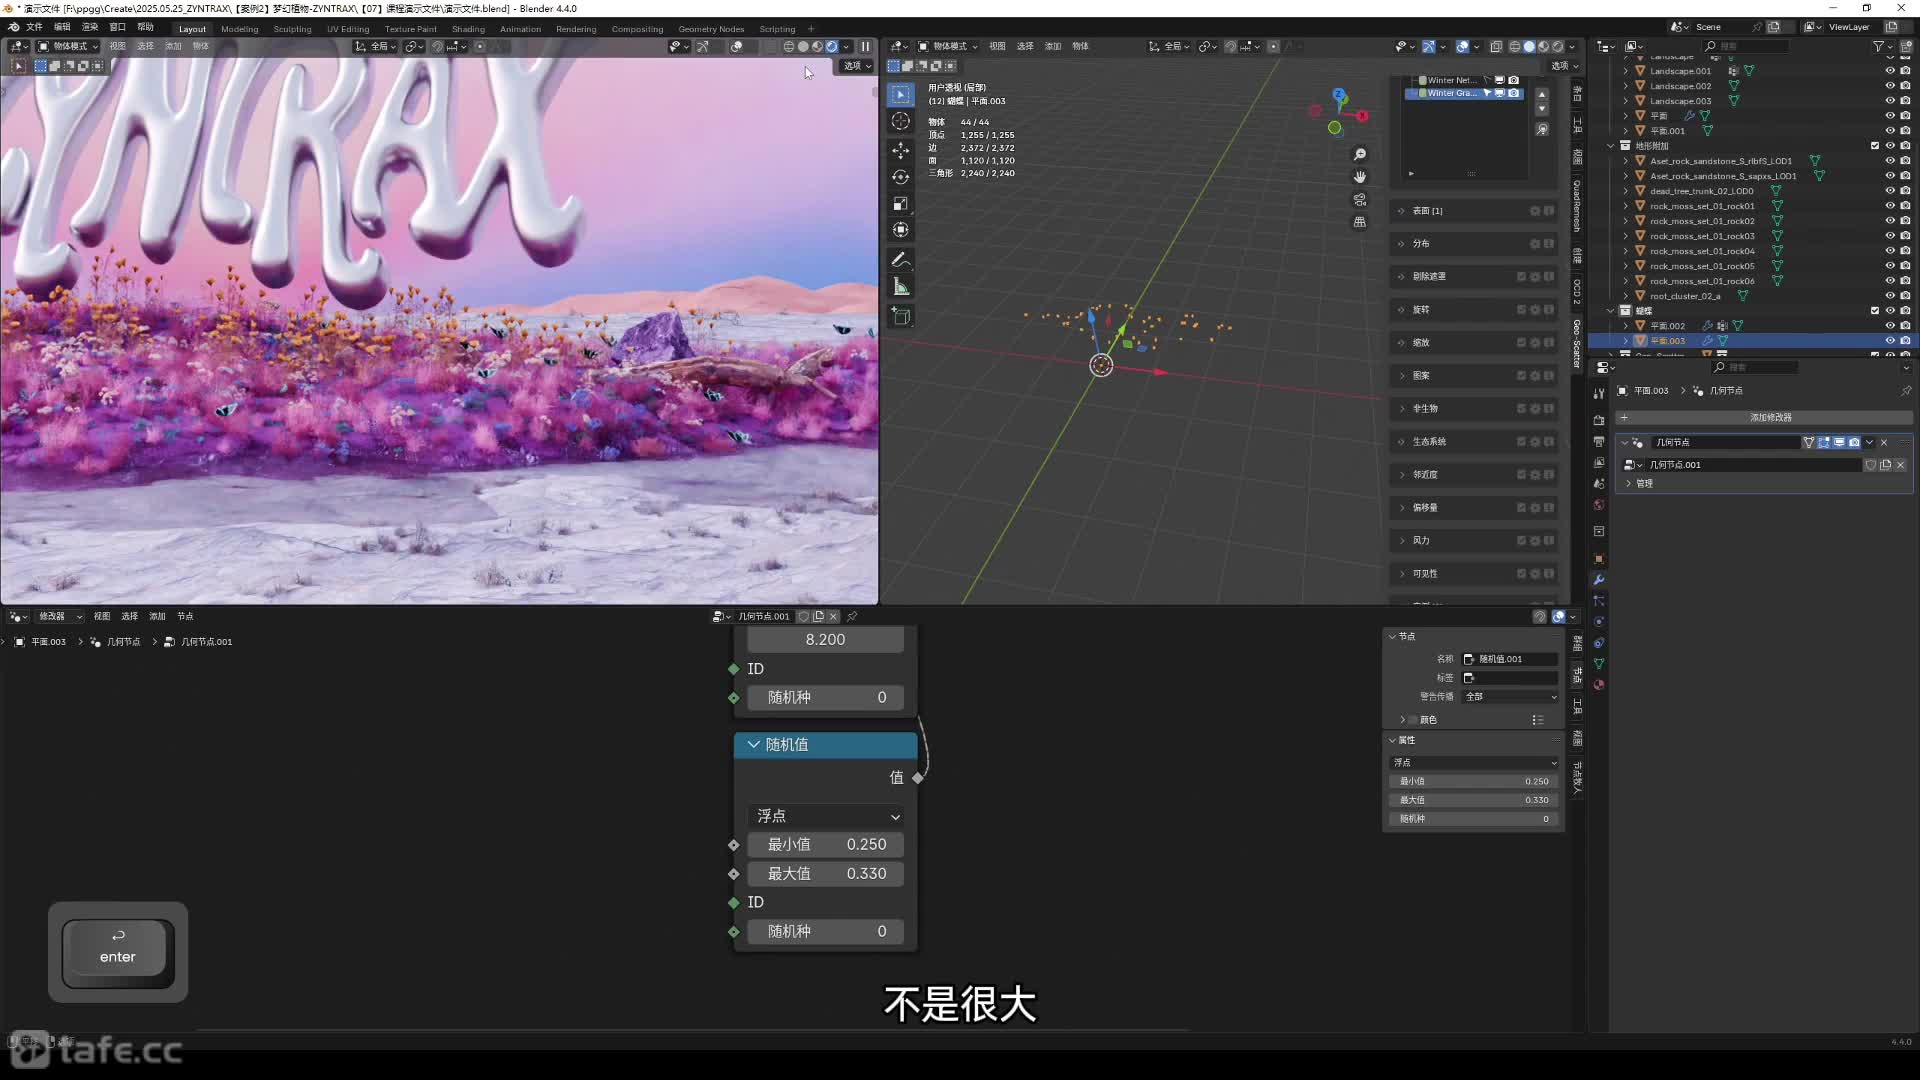Viewport: 1920px width, 1080px height.
Task: Select the Transform tool in right viewport
Action: [x=901, y=230]
